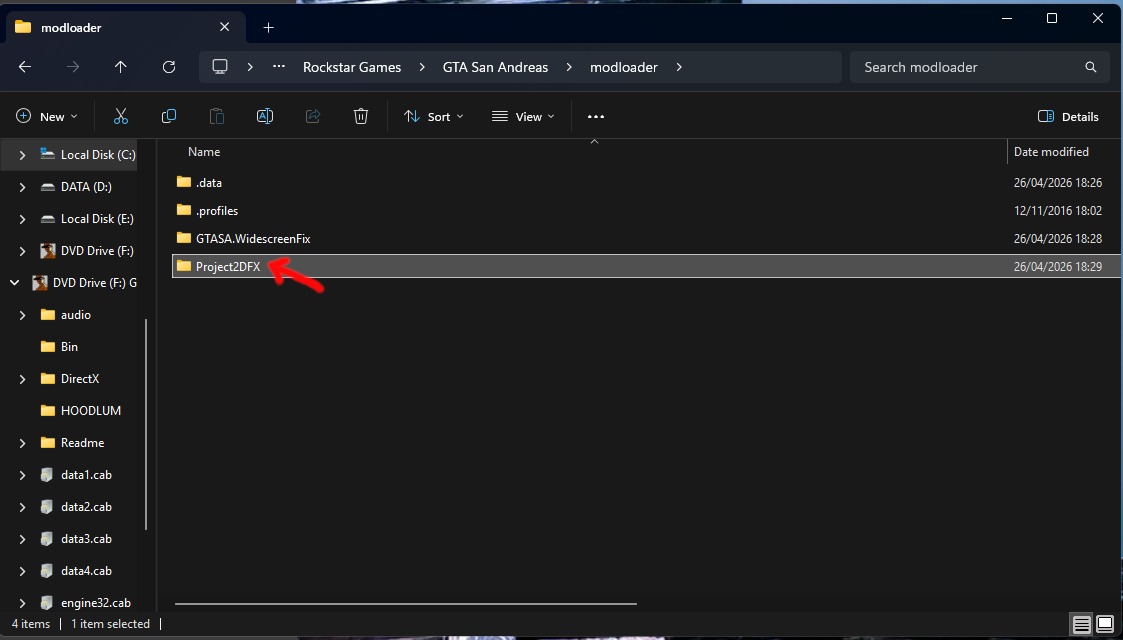Sort by the Name column header
Viewport: 1123px width, 640px height.
[204, 152]
